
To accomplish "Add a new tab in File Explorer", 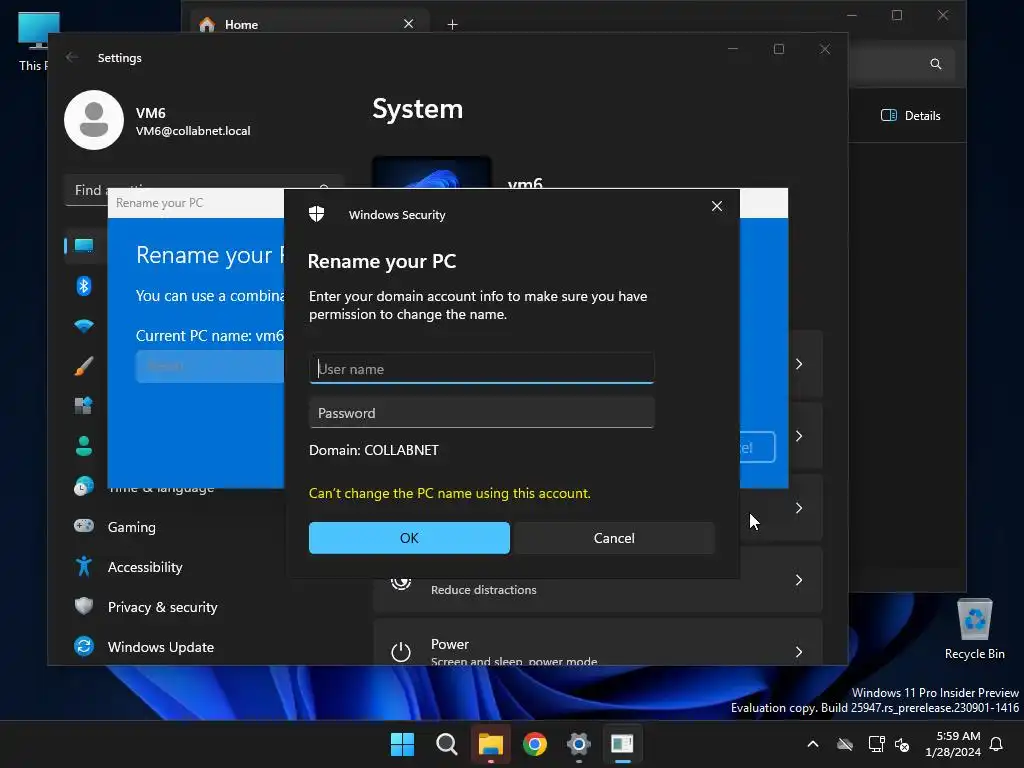I will [452, 24].
